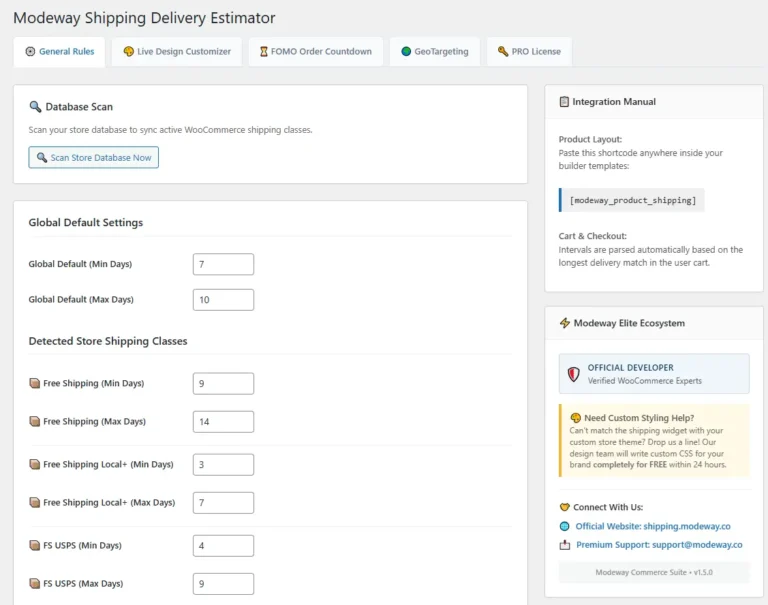The height and width of the screenshot is (605, 768).
Task: Click Scan Store Database Now button
Action: pyautogui.click(x=94, y=157)
